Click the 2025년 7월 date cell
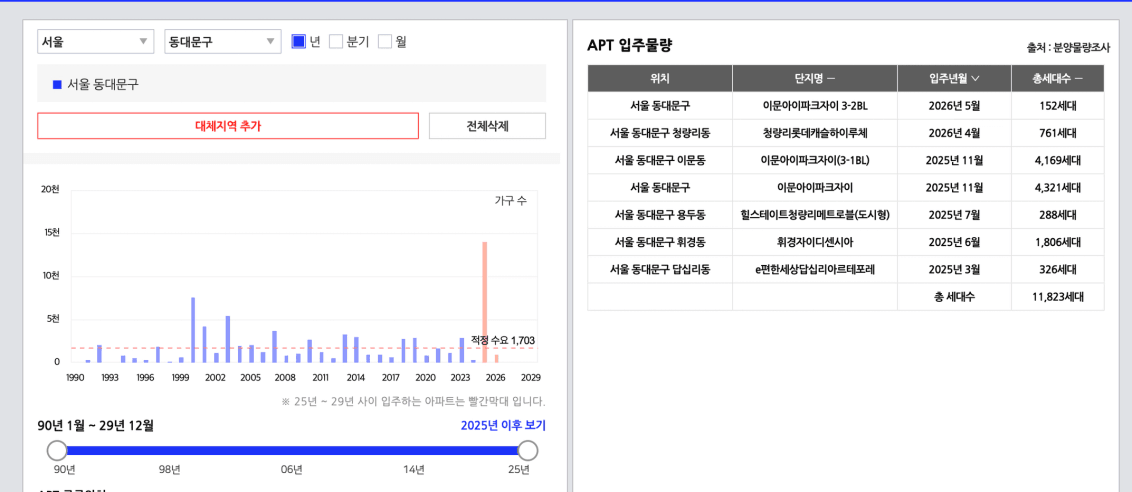Image resolution: width=1132 pixels, height=492 pixels. coord(954,215)
